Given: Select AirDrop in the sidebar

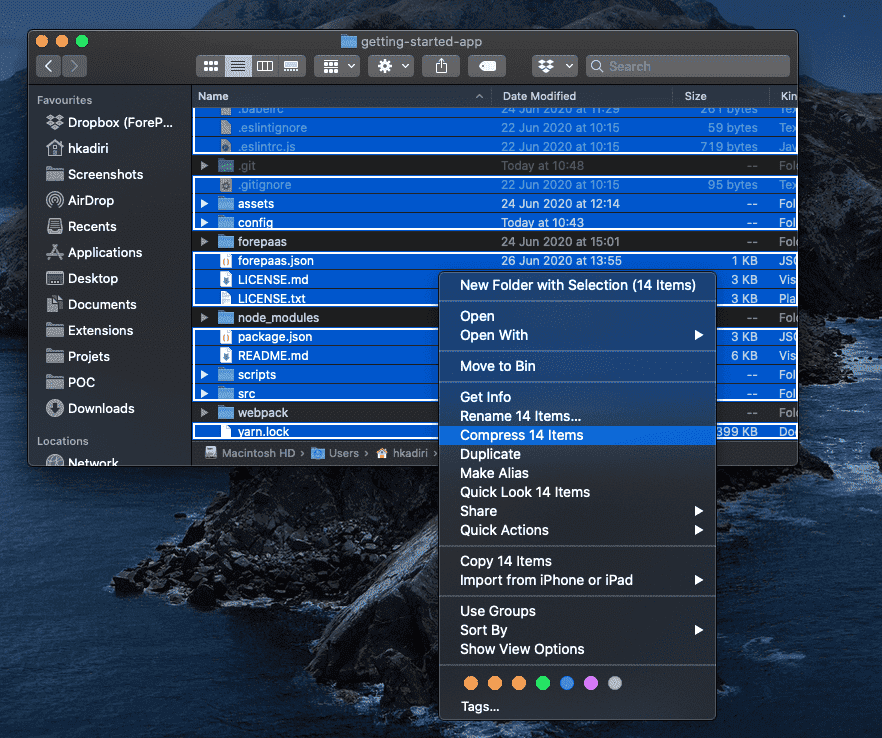Looking at the screenshot, I should click(80, 200).
